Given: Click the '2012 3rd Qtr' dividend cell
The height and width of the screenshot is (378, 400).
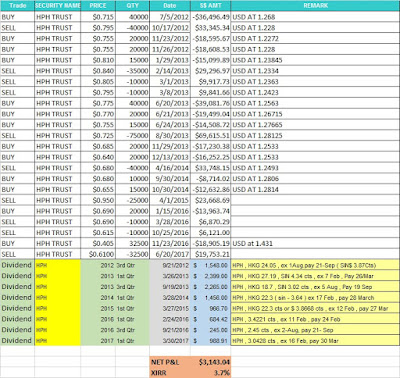Looking at the screenshot, I should point(115,265).
